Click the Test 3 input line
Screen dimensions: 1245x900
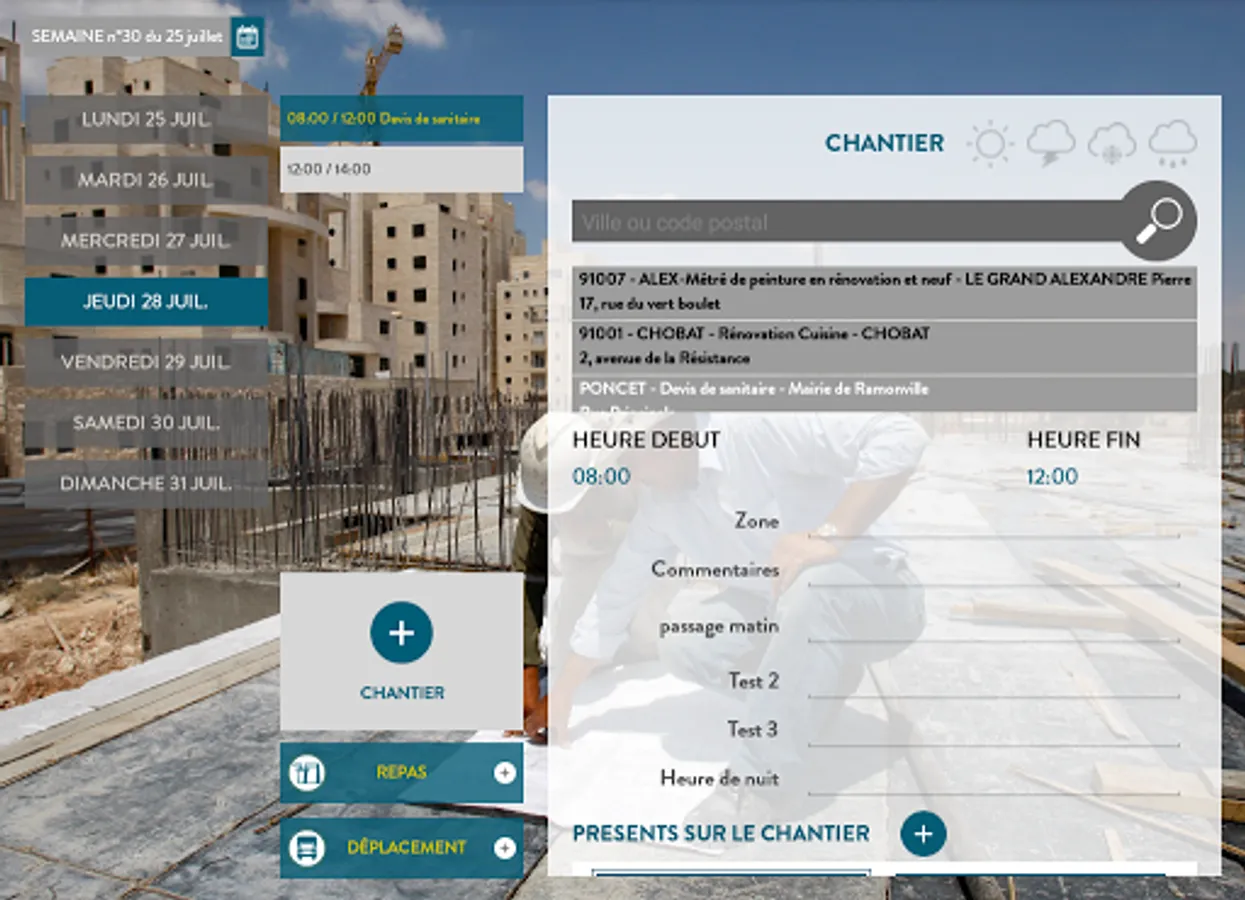coord(993,732)
